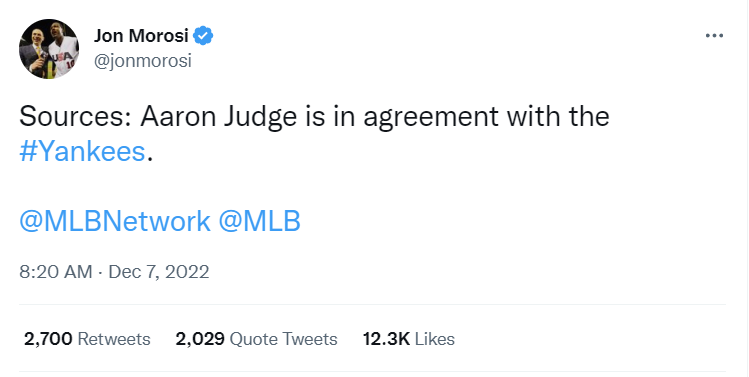The height and width of the screenshot is (377, 749).
Task: Open Jon Morosi's profile picture
Action: coord(49,49)
